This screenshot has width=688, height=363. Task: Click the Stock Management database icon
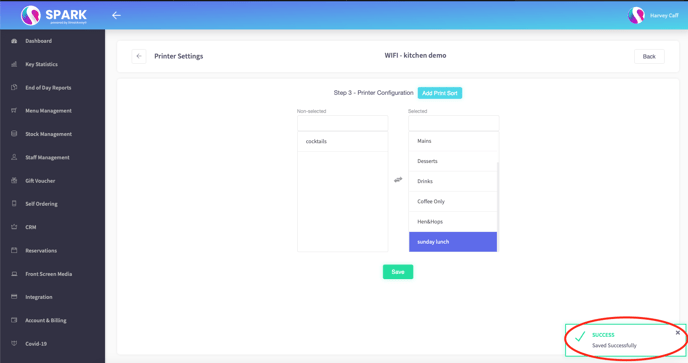(x=14, y=134)
